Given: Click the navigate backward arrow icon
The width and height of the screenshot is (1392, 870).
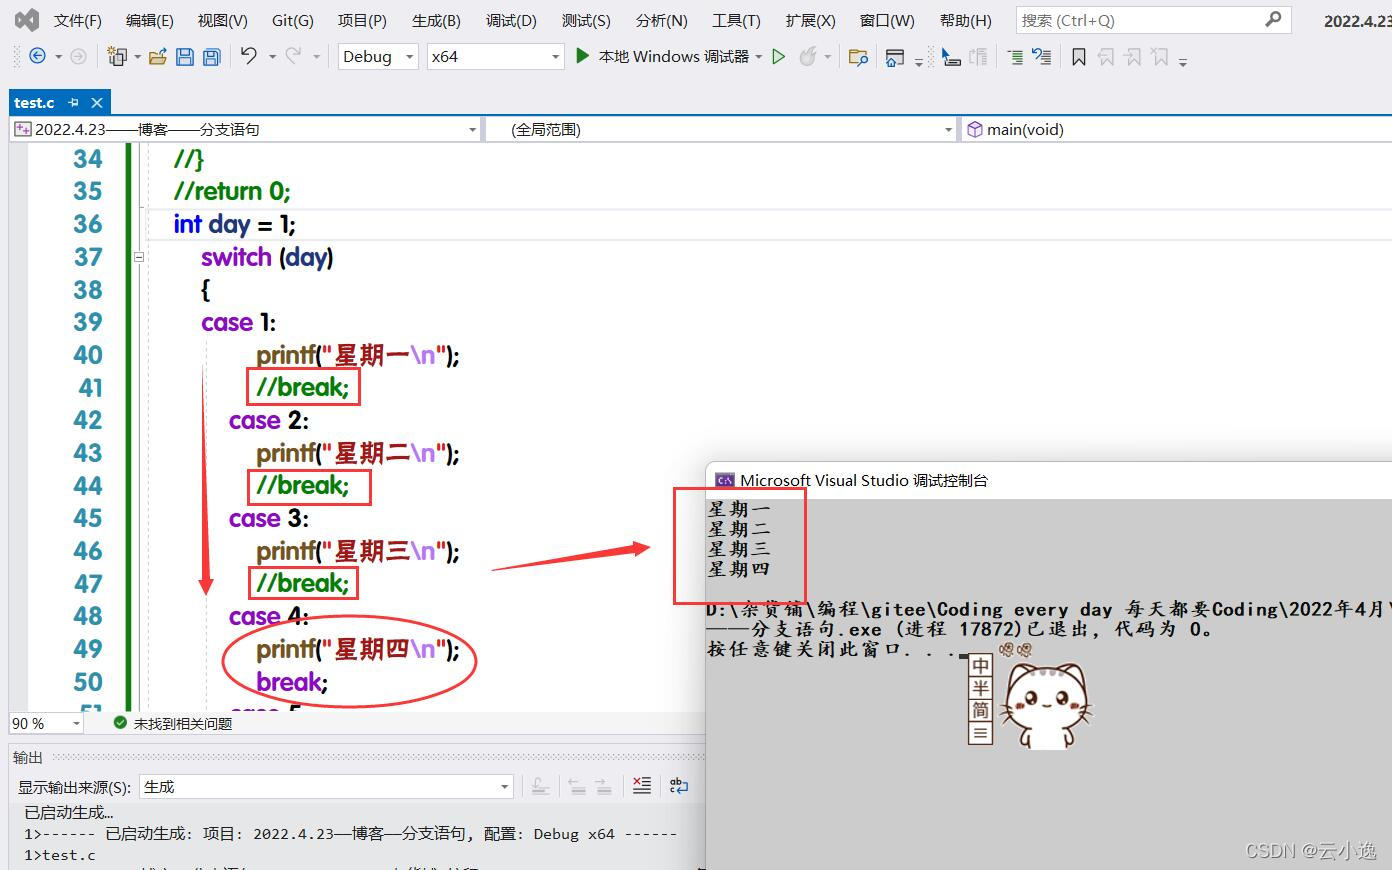Looking at the screenshot, I should [x=38, y=57].
